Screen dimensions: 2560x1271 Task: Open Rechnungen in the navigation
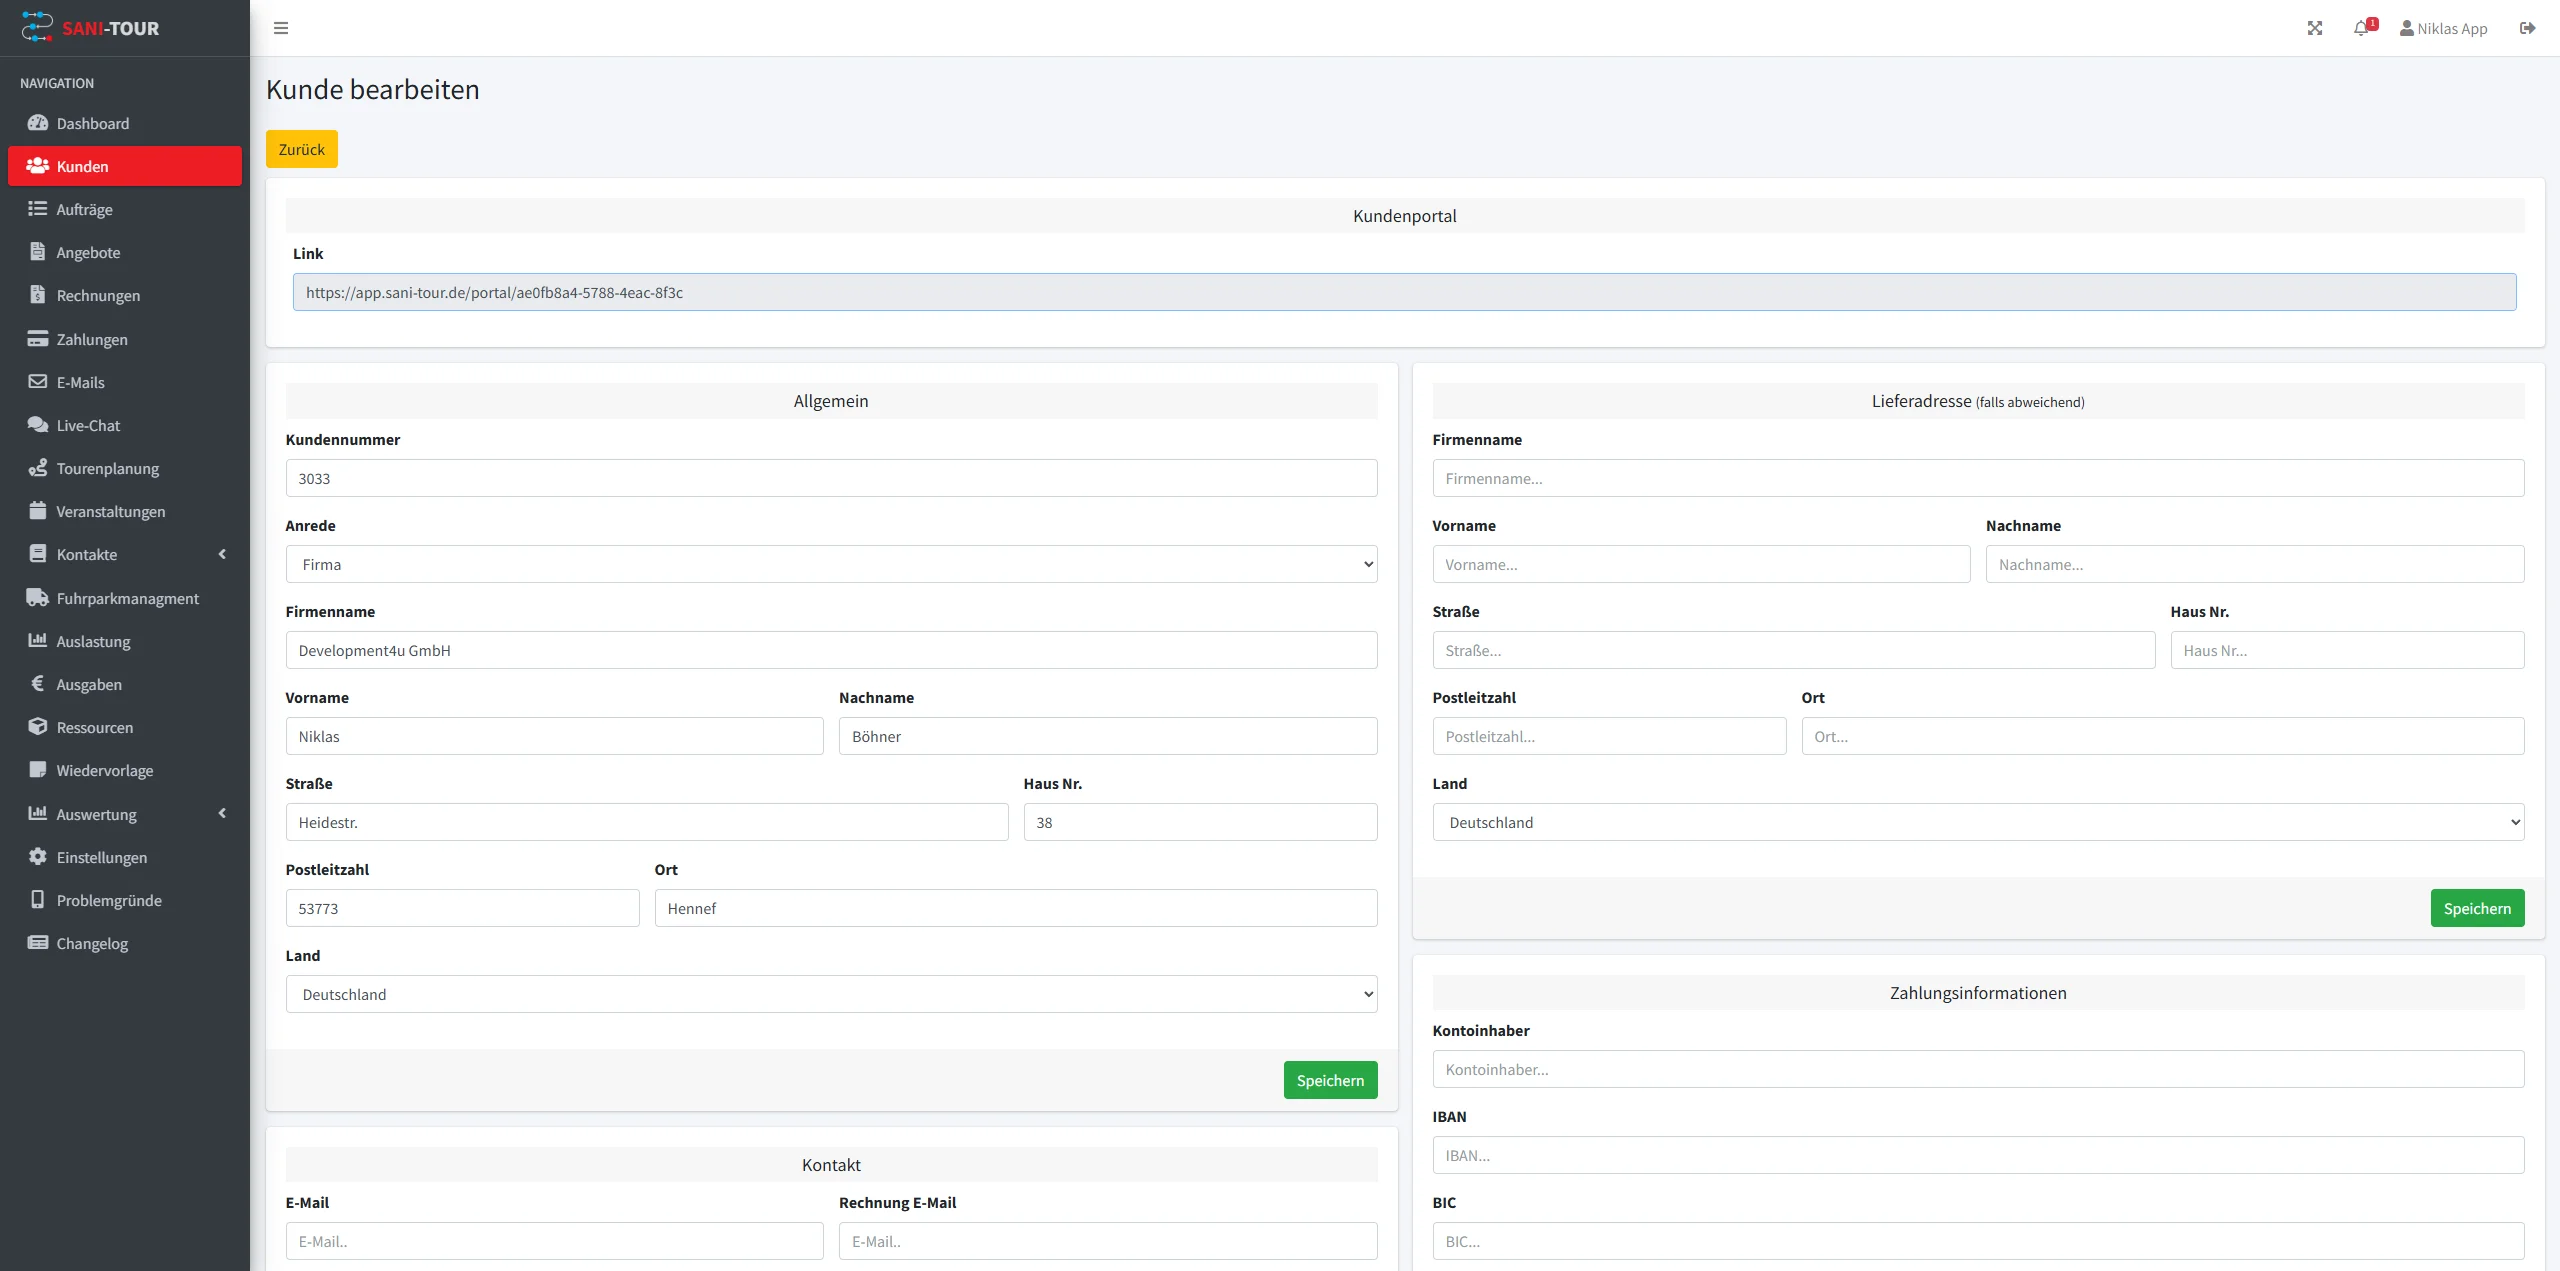tap(98, 296)
